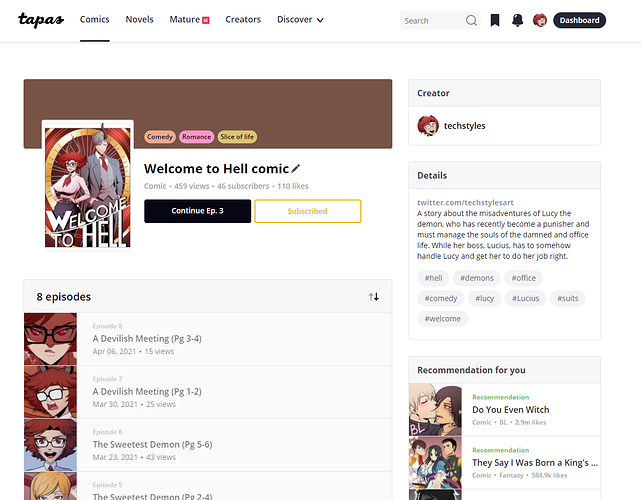642x500 pixels.
Task: Go to the Novels tab
Action: coord(139,20)
